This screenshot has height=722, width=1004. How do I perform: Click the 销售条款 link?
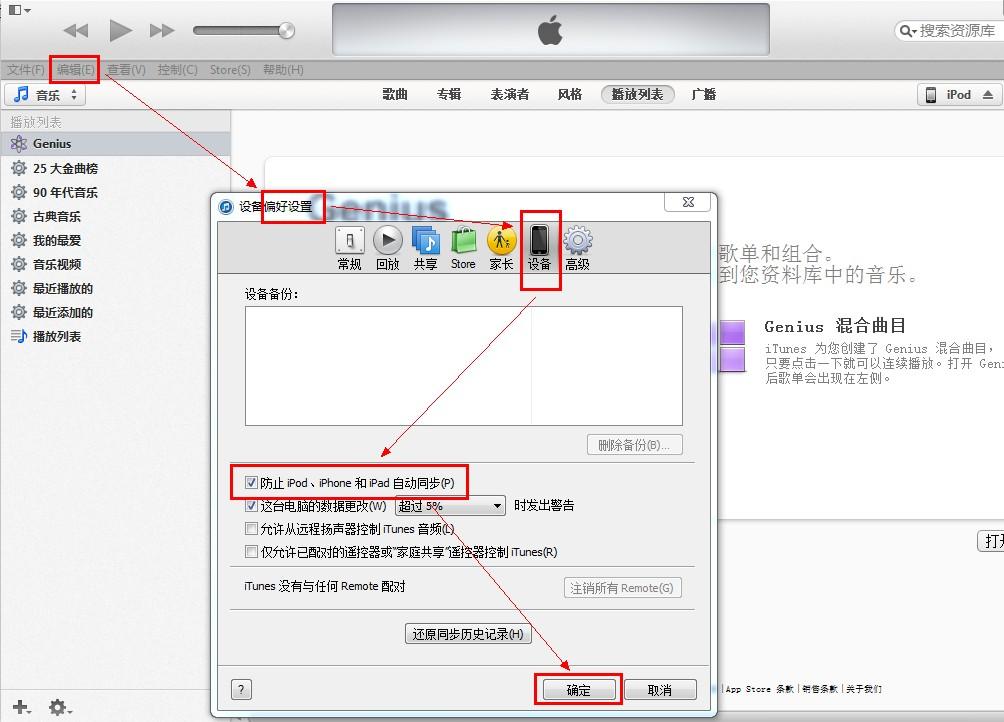820,689
